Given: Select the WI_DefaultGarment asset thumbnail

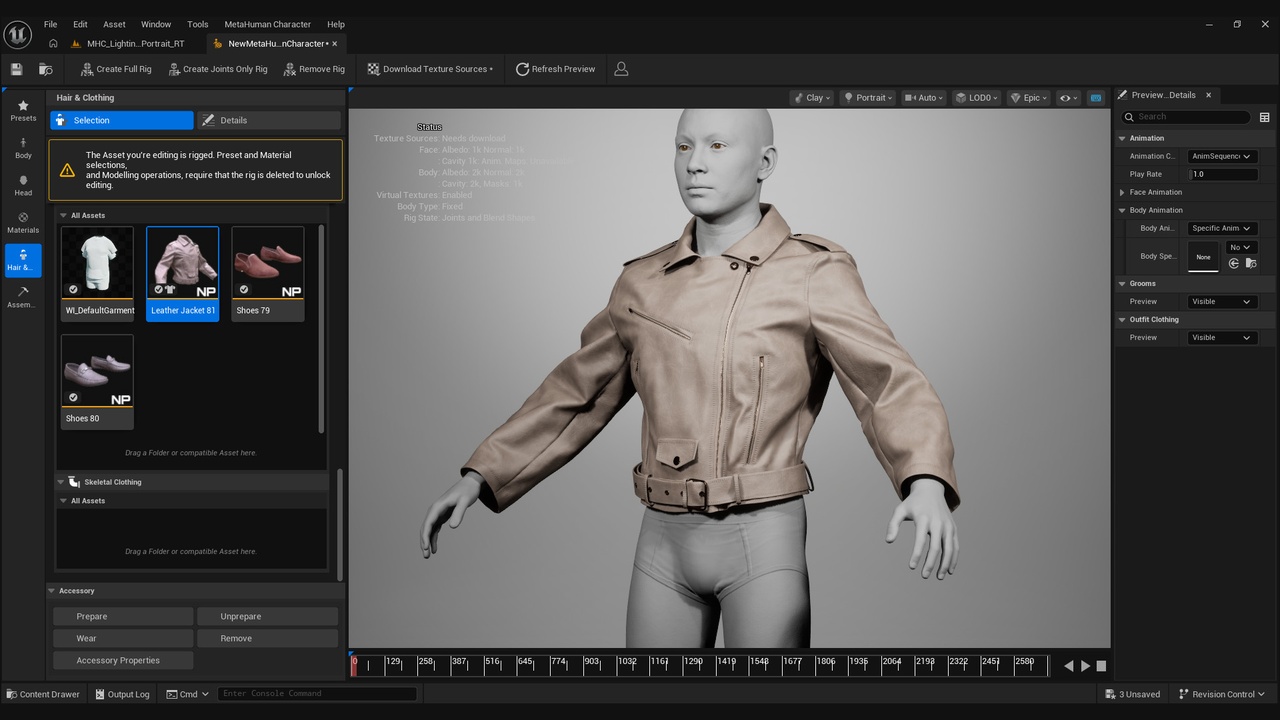Looking at the screenshot, I should [x=97, y=274].
